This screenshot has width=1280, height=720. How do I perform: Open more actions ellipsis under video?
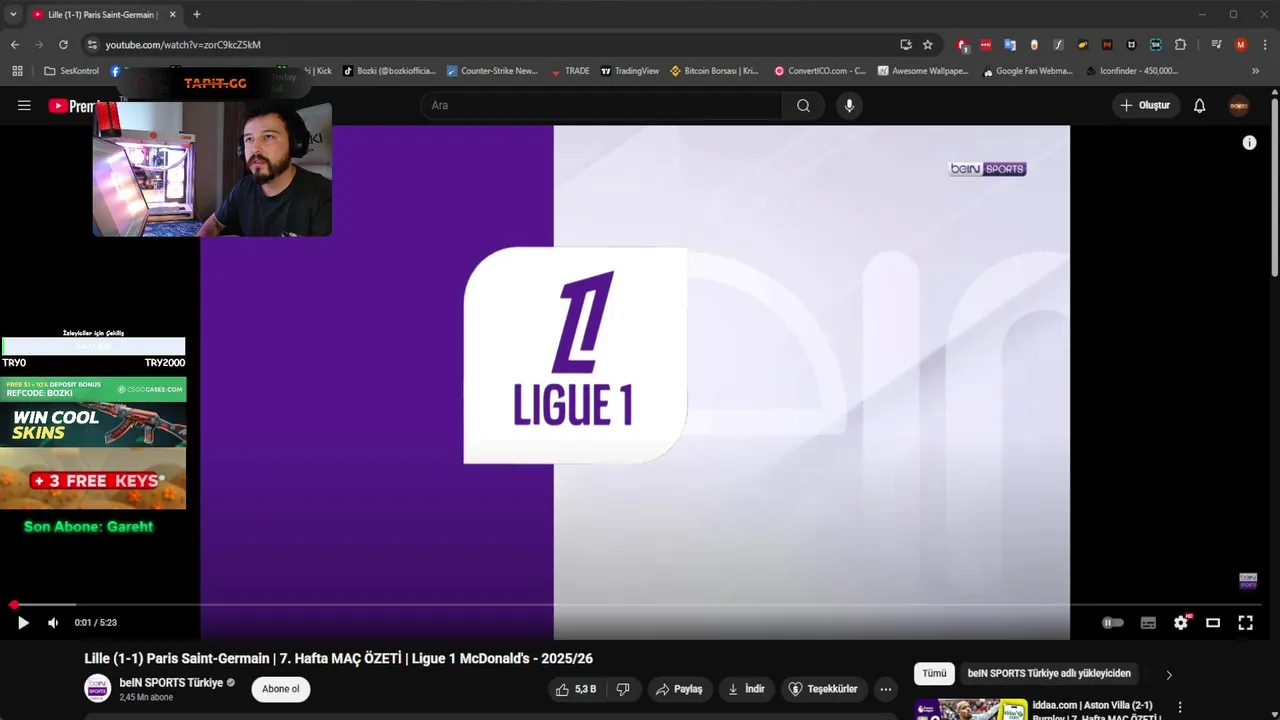coord(885,689)
